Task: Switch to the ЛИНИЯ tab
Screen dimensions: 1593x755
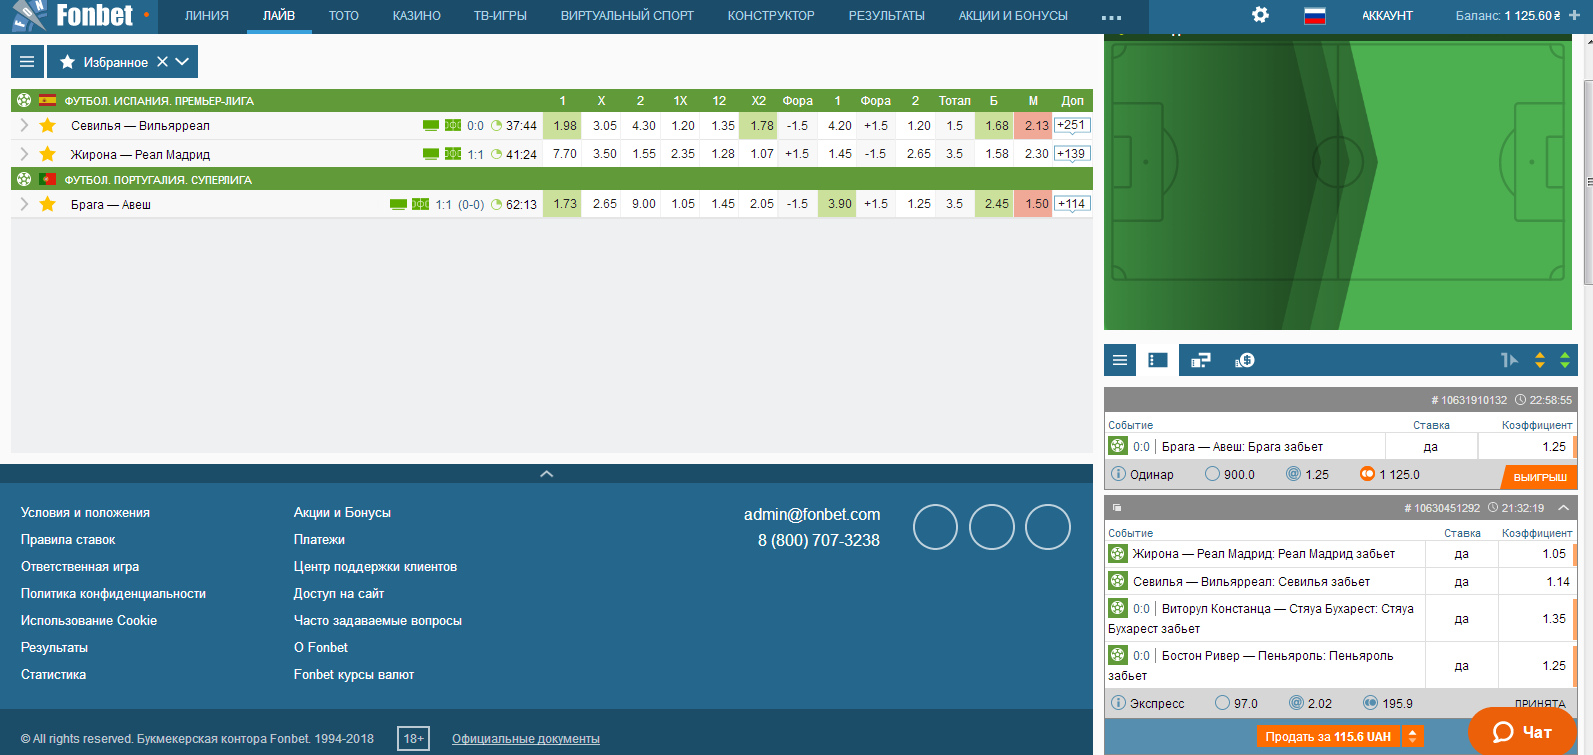Action: (206, 16)
